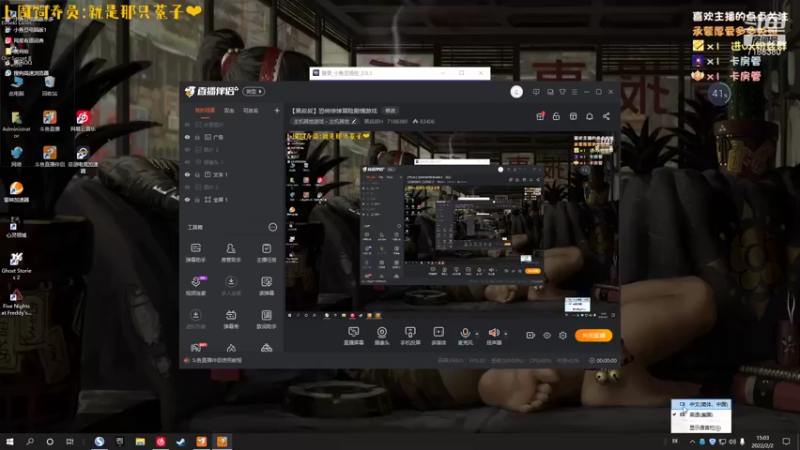This screenshot has width=800, height=450.
Task: Toggle preview eye icon beside settings gear
Action: point(547,335)
